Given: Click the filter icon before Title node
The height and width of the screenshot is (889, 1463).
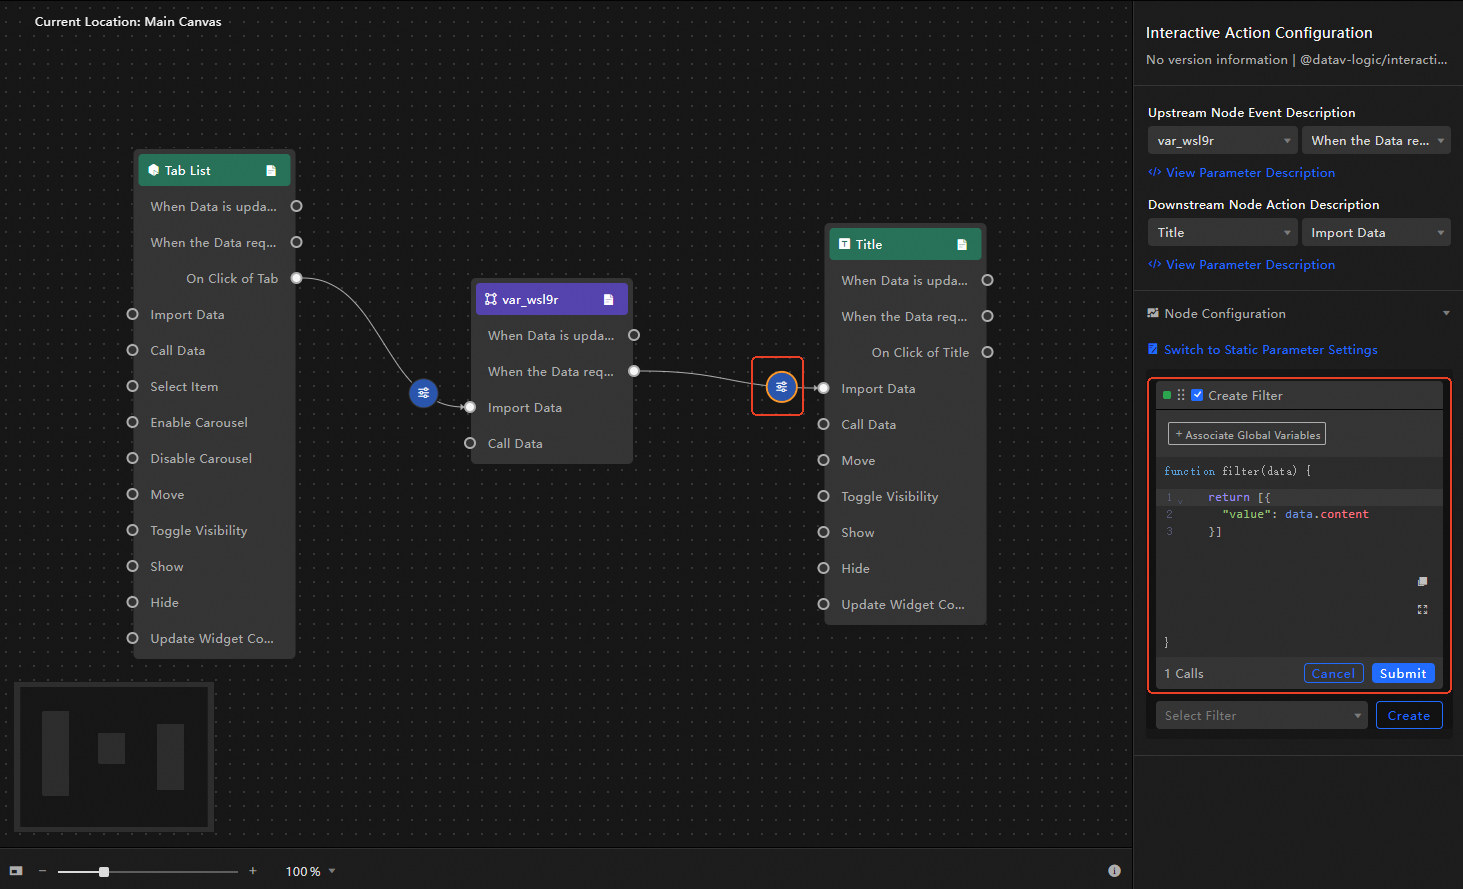Looking at the screenshot, I should (781, 387).
